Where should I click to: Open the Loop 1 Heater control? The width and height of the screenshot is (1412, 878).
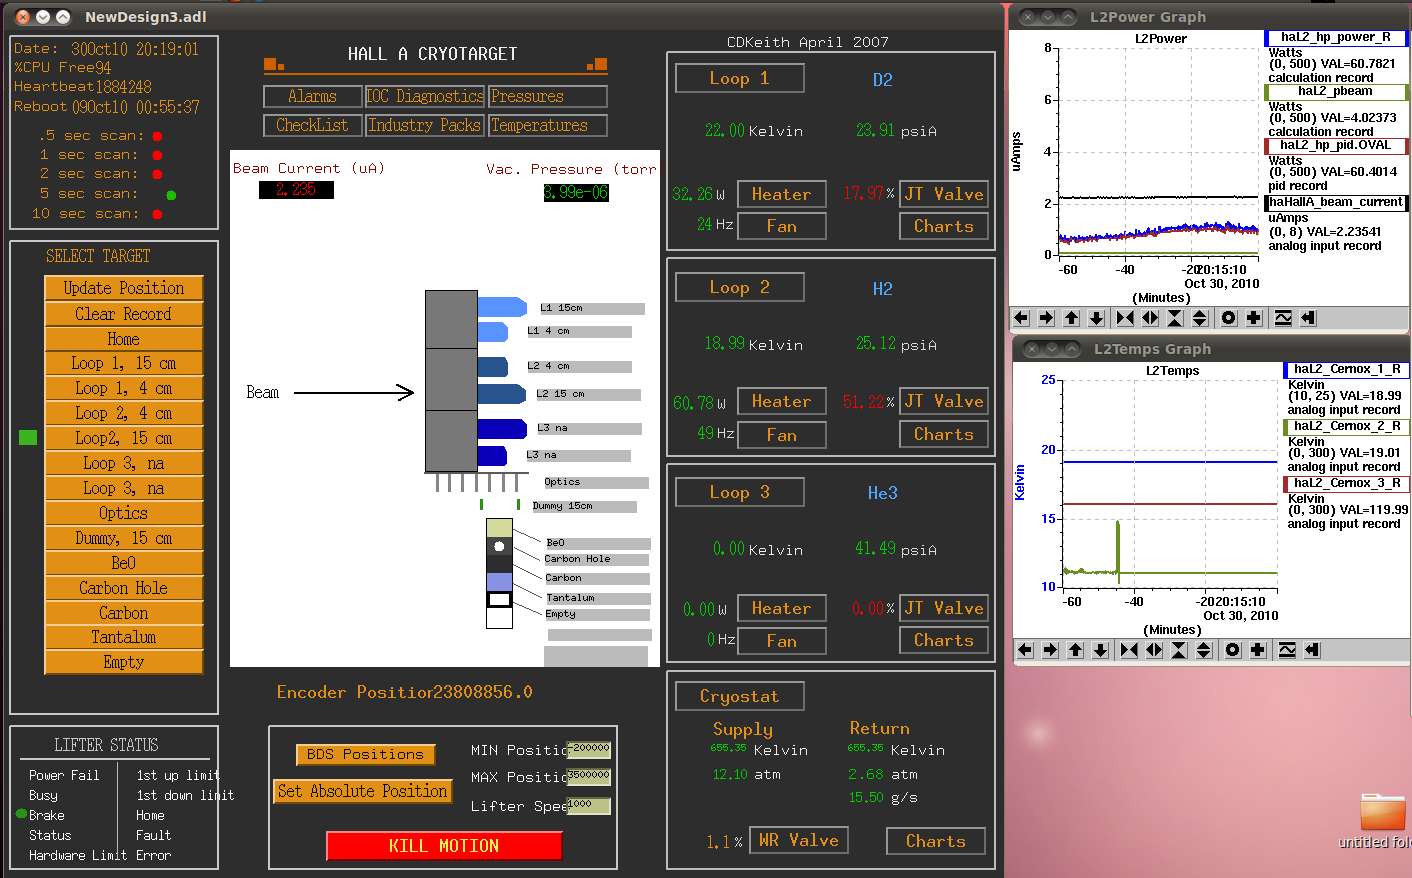(x=782, y=194)
